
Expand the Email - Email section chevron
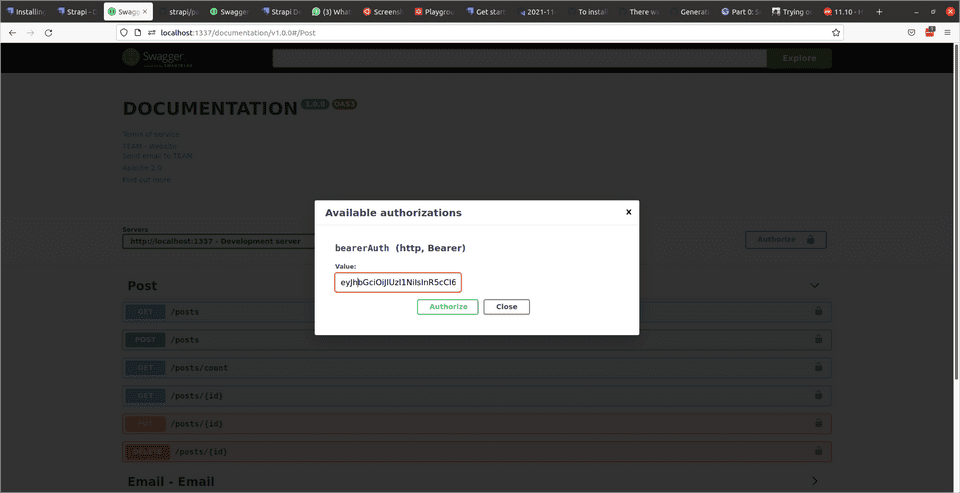(814, 481)
